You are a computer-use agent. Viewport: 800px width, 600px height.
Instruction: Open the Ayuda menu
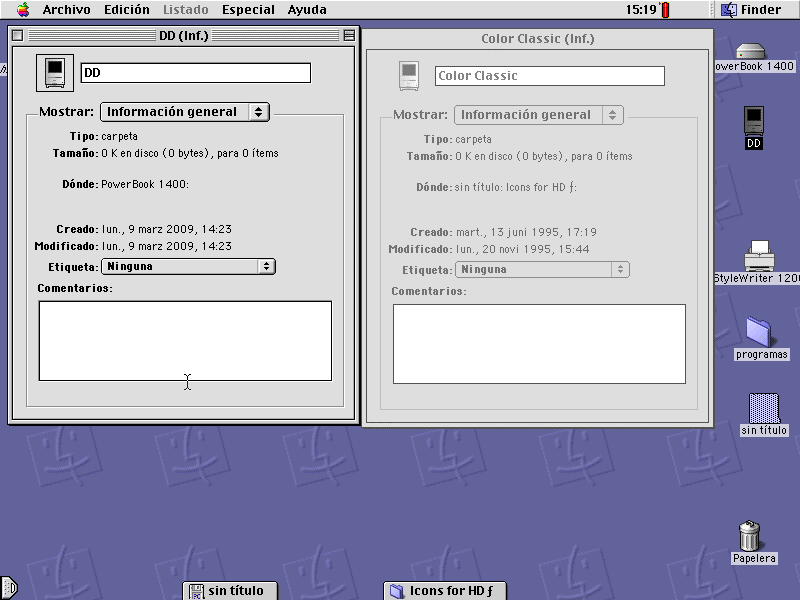tap(307, 9)
